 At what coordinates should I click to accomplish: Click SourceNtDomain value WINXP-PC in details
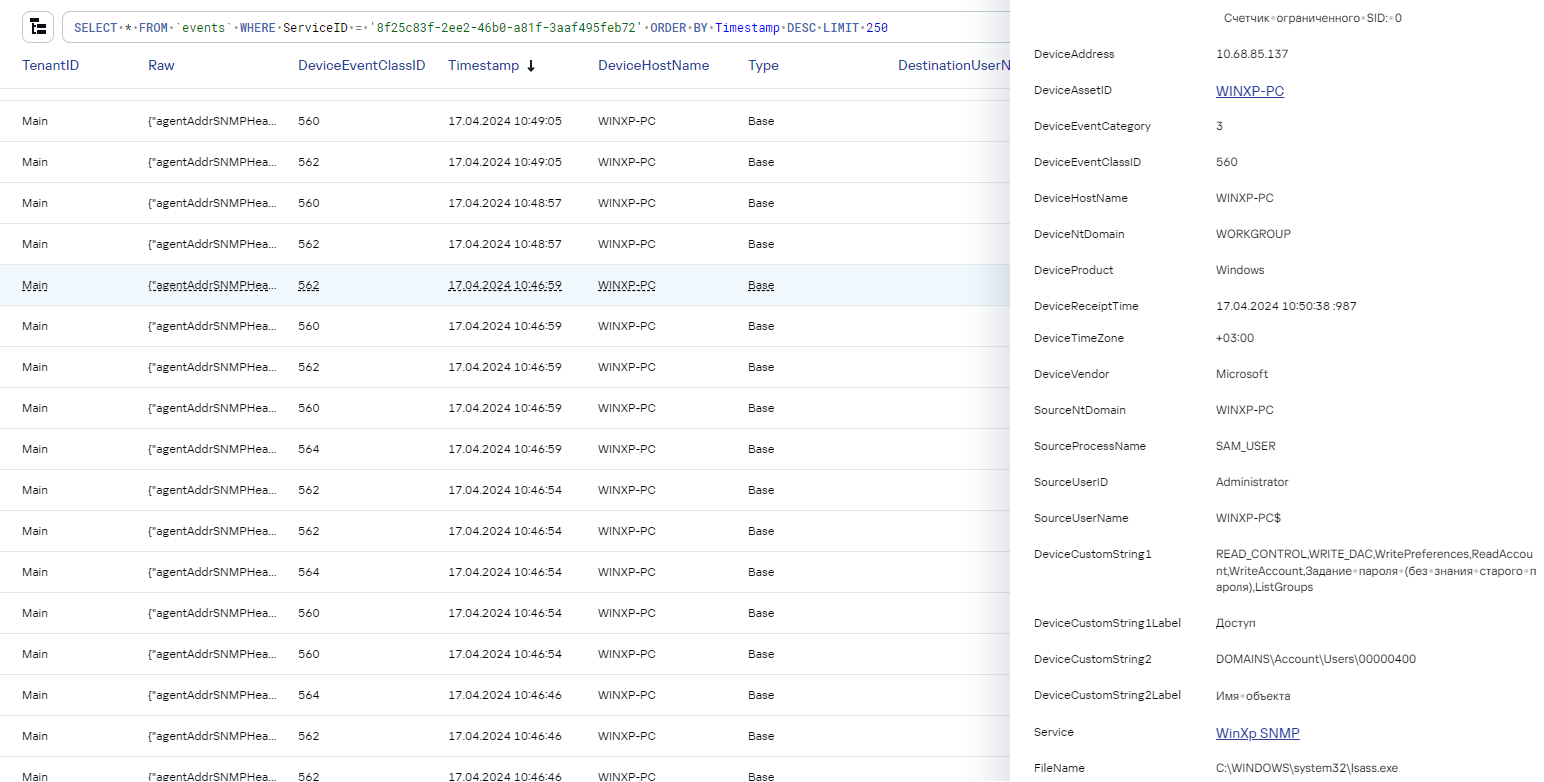pyautogui.click(x=1245, y=410)
